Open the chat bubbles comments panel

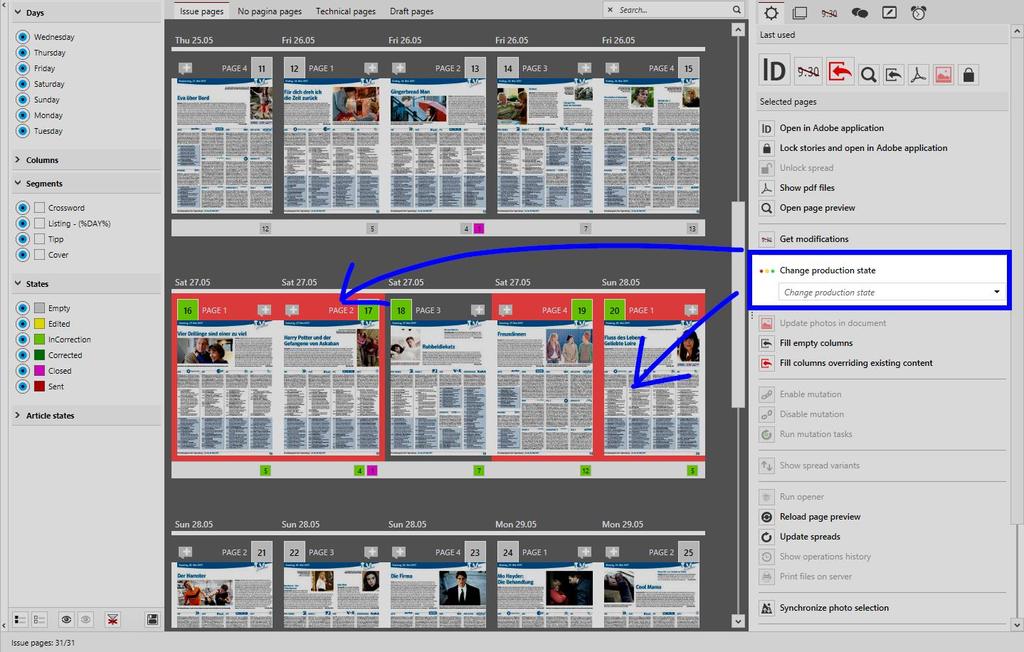(859, 12)
